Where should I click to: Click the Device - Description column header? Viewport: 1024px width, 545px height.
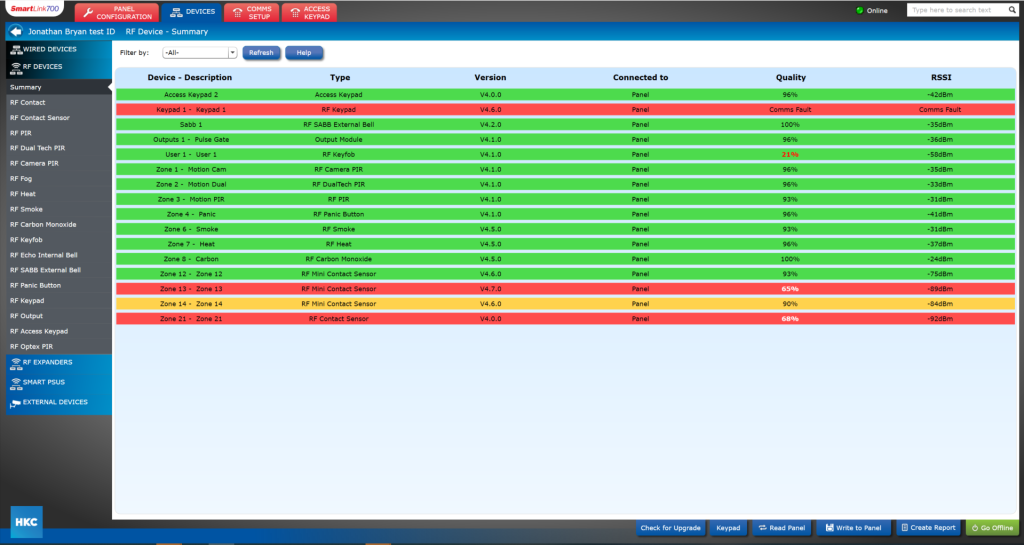pyautogui.click(x=189, y=78)
